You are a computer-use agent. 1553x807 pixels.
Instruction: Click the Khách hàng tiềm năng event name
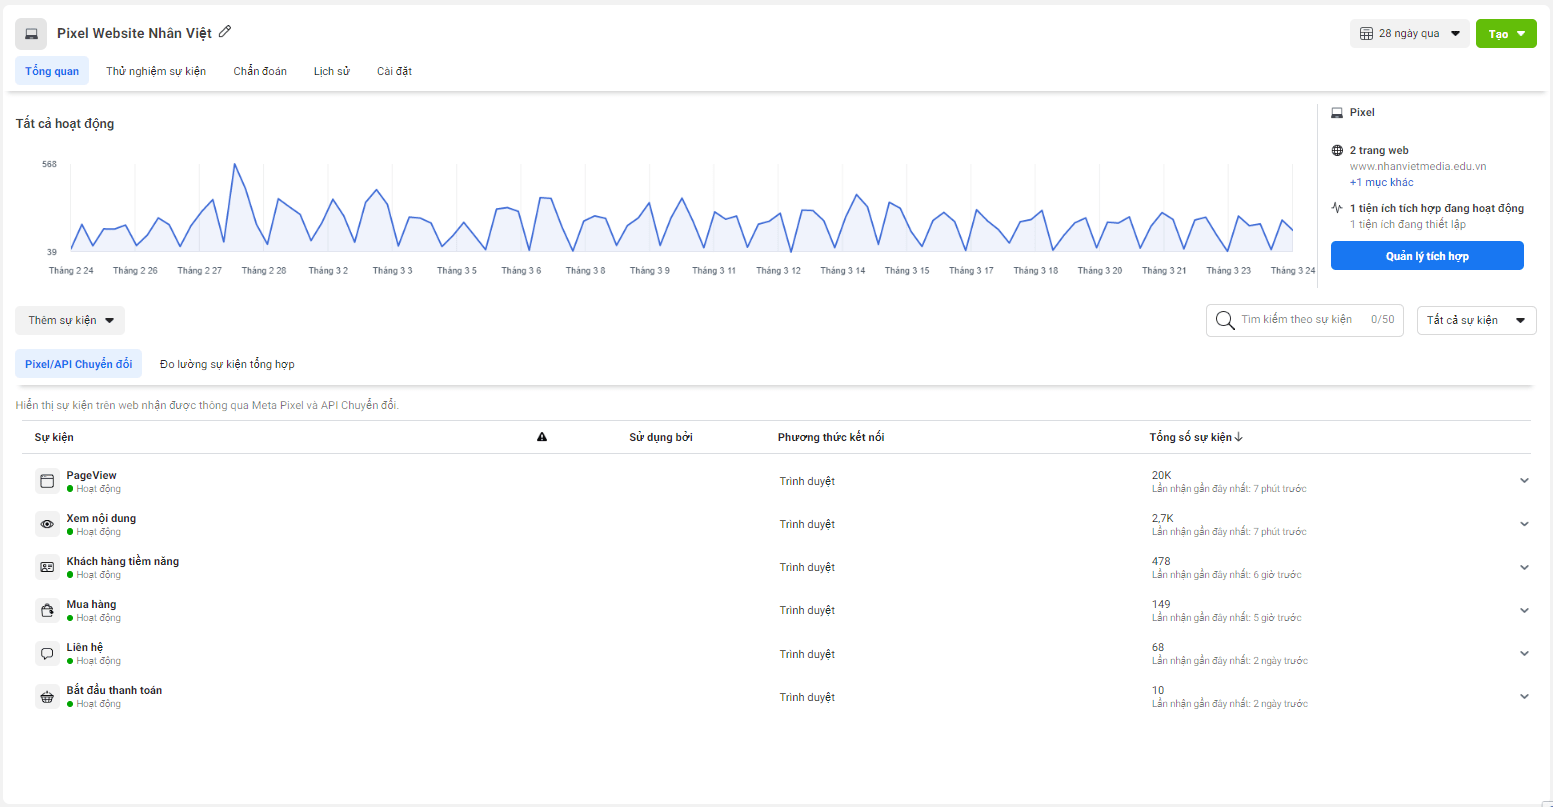[x=123, y=561]
